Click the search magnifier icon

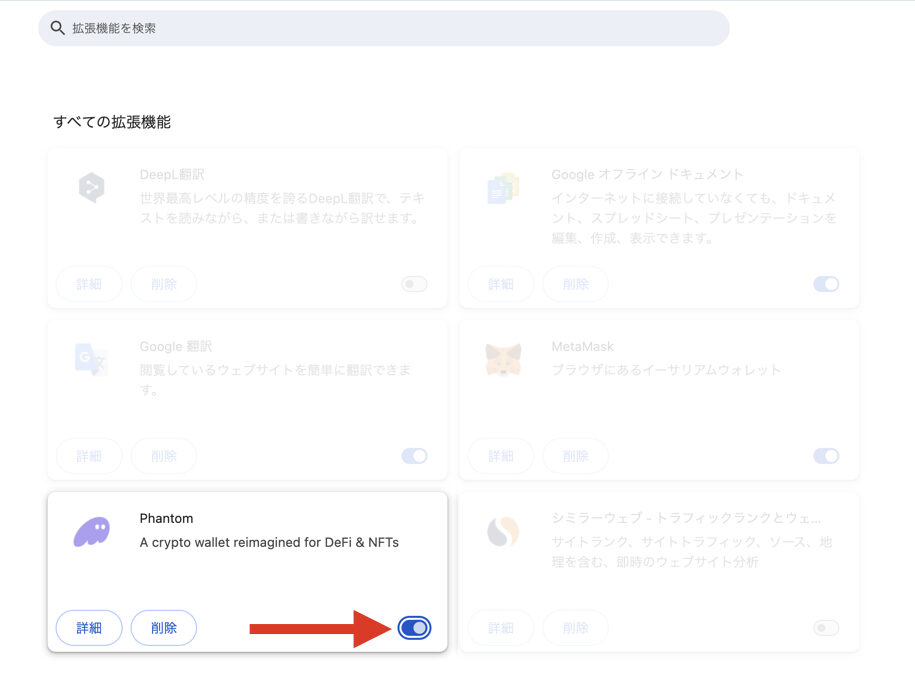(57, 28)
